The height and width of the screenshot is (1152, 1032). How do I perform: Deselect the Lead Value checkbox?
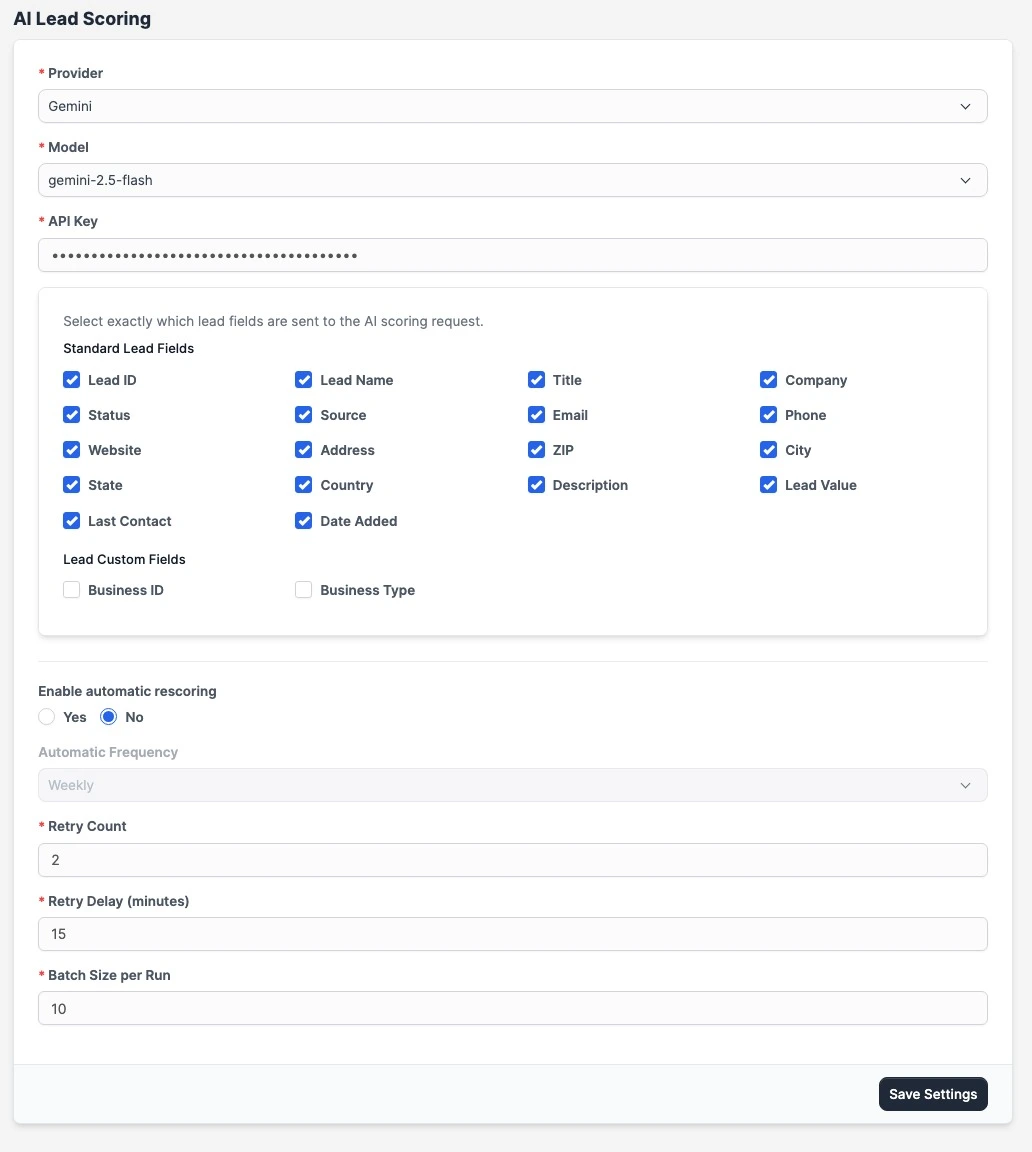coord(769,485)
